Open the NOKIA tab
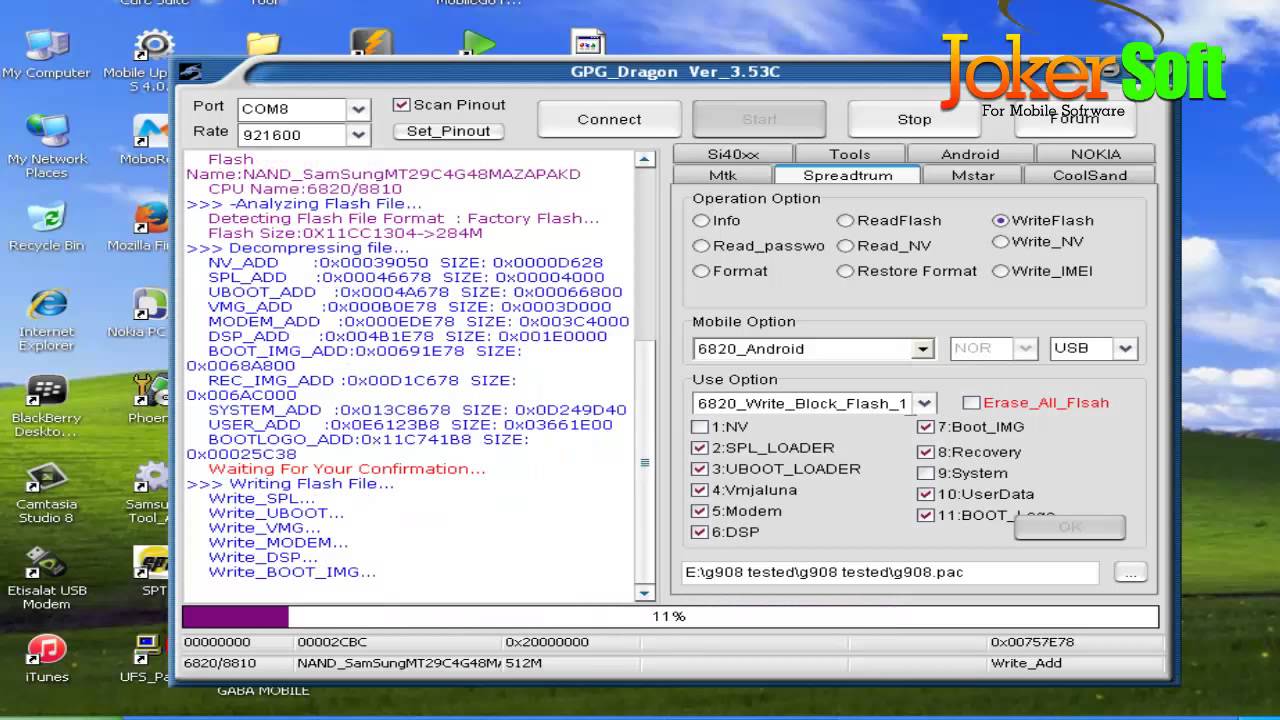 (1096, 154)
